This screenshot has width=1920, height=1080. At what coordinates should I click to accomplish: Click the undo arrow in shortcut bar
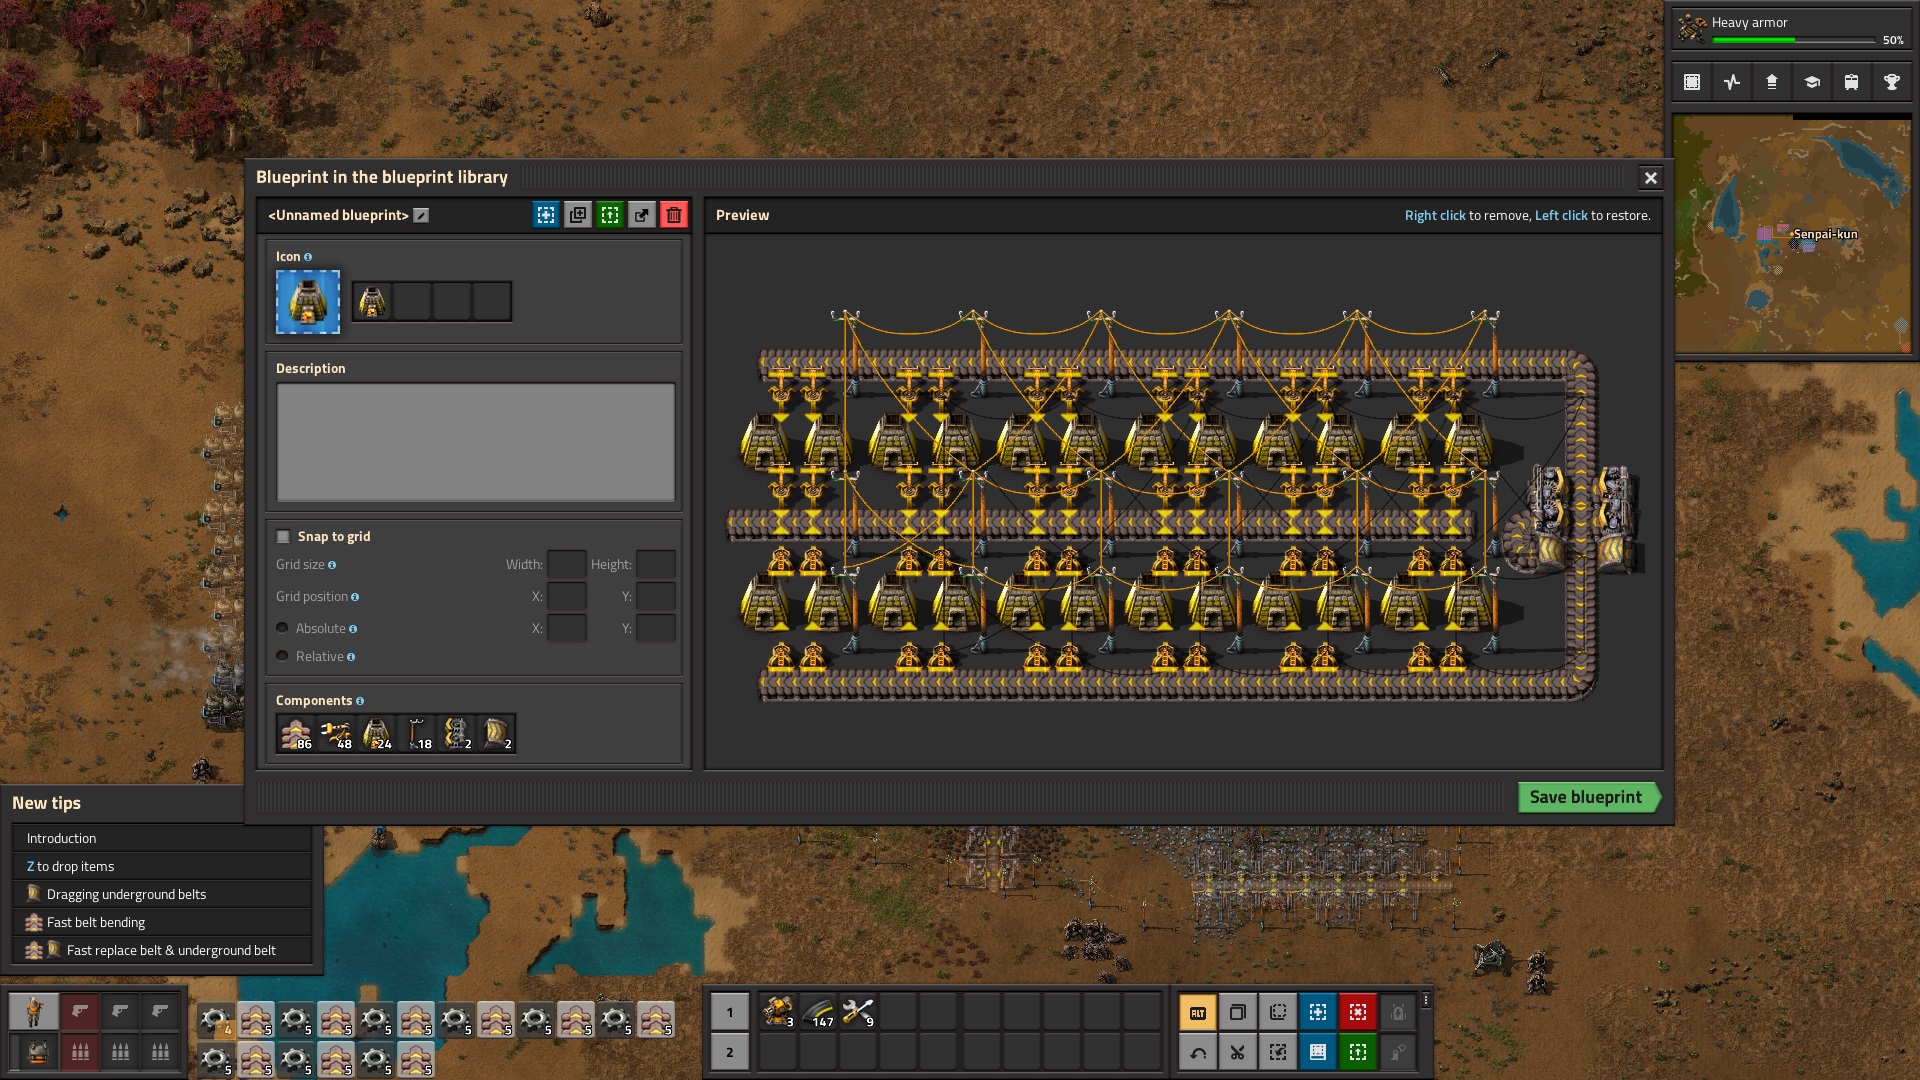pos(1198,1052)
